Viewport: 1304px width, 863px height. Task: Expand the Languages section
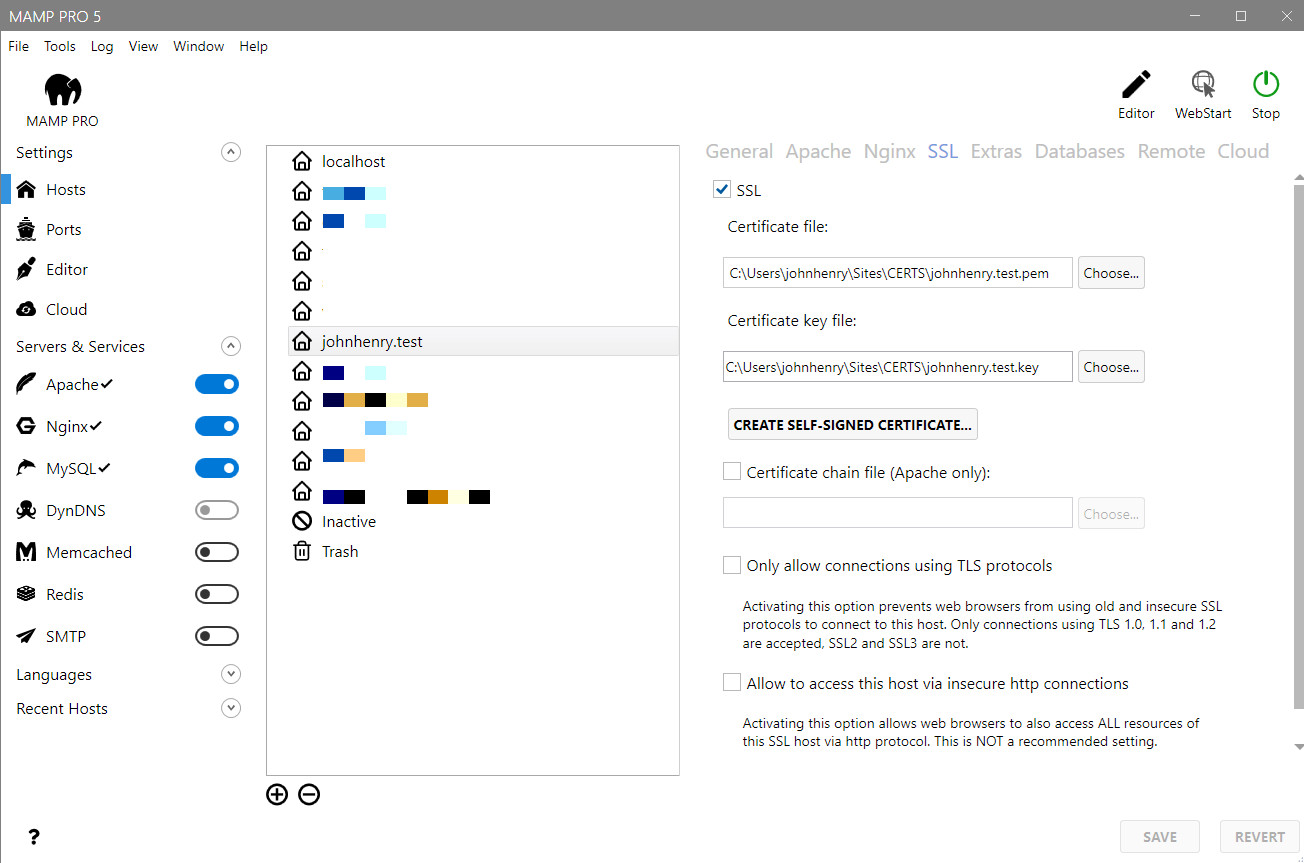click(x=231, y=674)
